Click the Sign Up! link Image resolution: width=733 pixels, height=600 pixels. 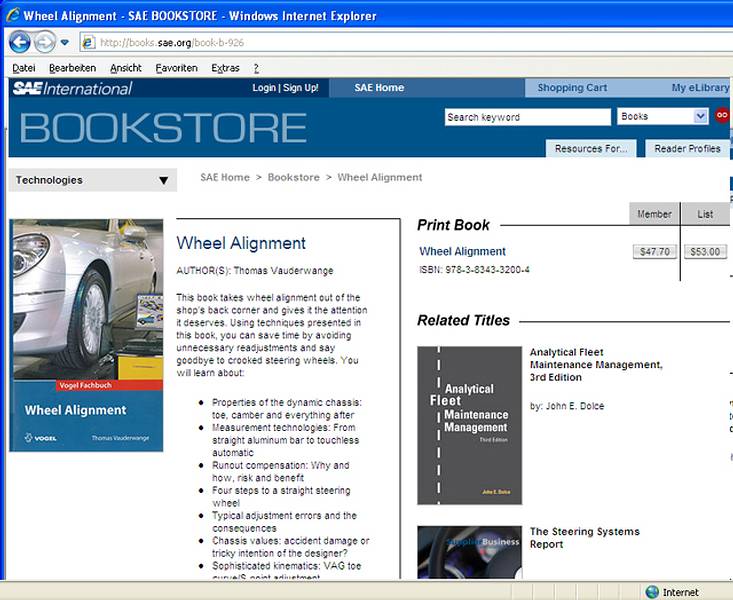click(301, 88)
